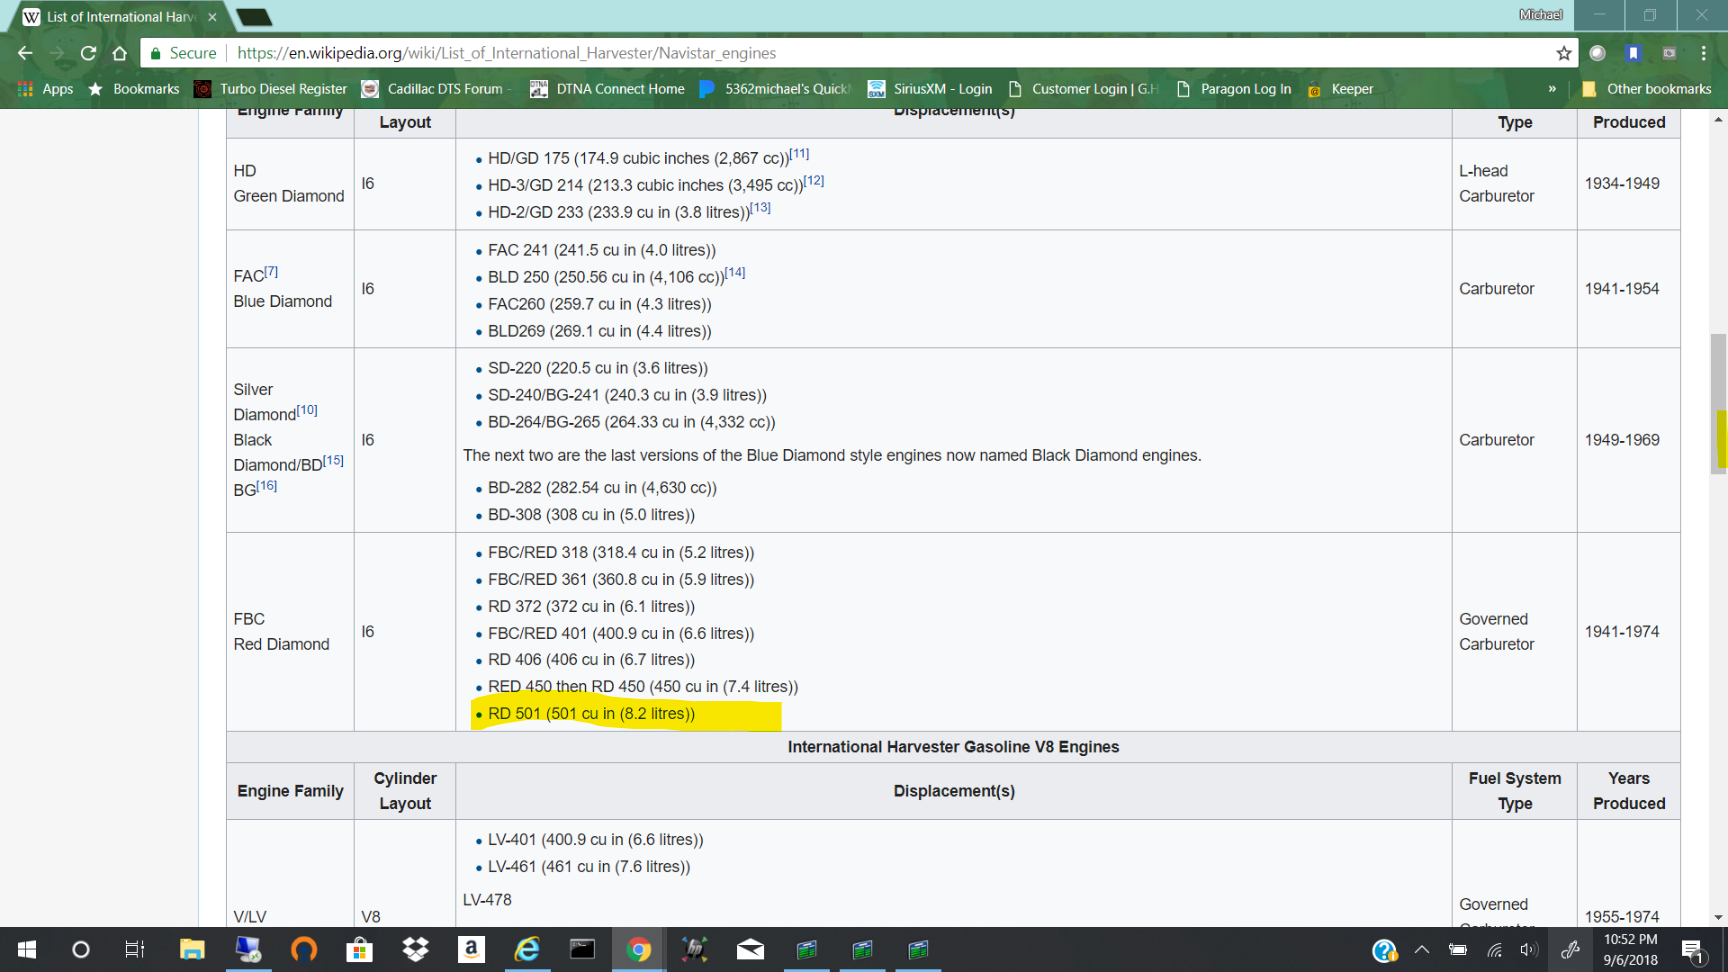This screenshot has width=1728, height=972.
Task: Open a new browser tab
Action: 254,17
